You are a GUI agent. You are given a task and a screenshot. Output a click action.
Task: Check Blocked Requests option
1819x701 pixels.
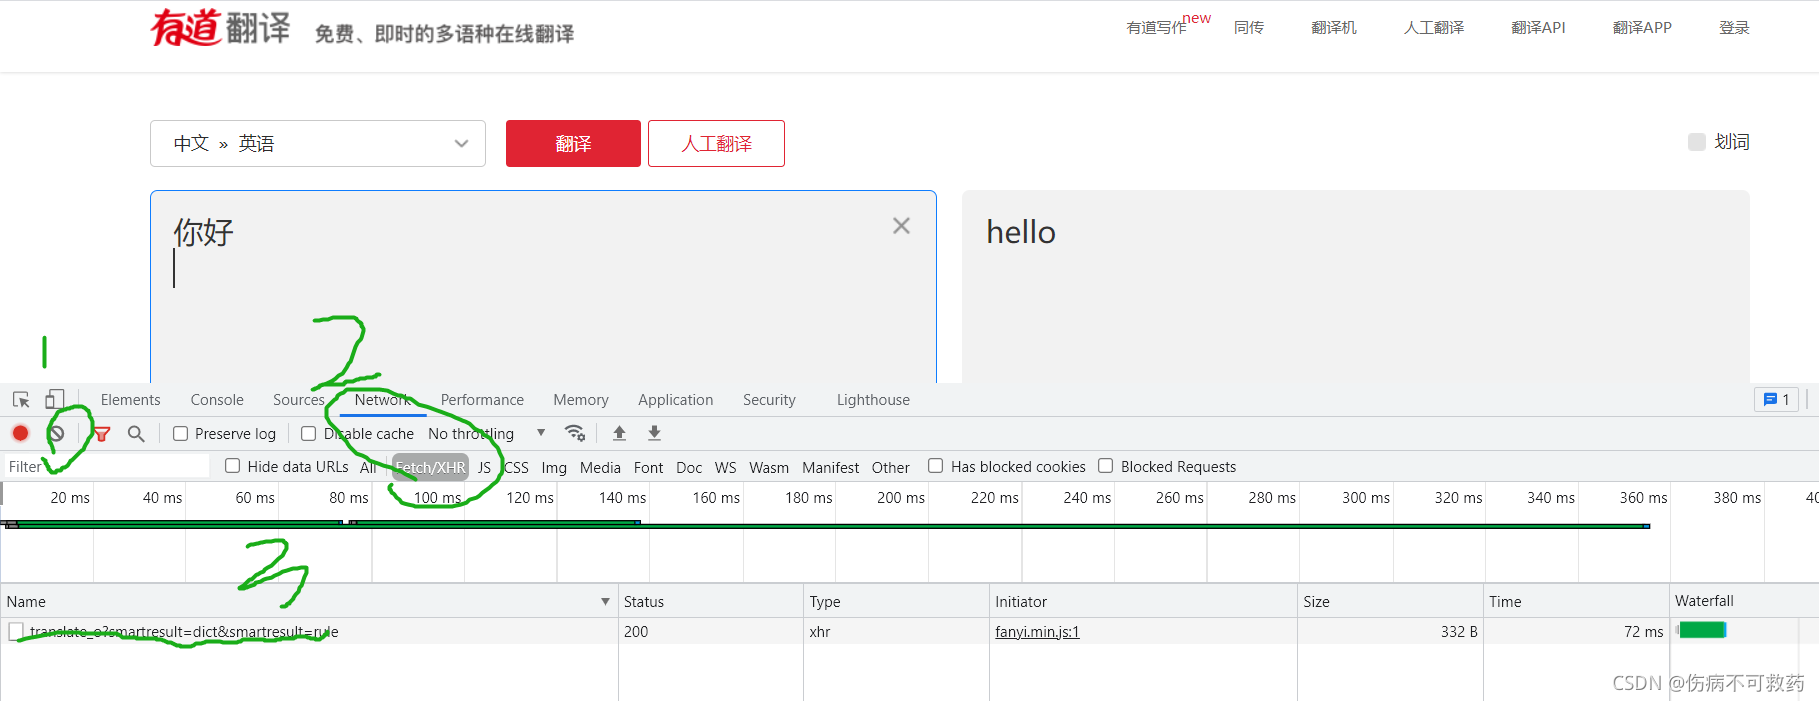[x=1106, y=466]
